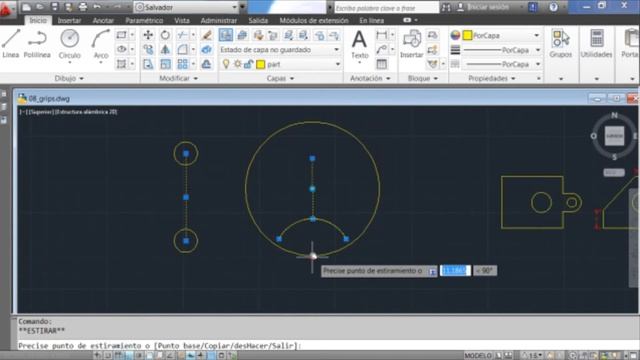The image size is (640, 360).
Task: Select the Polilínea tool
Action: (37, 44)
